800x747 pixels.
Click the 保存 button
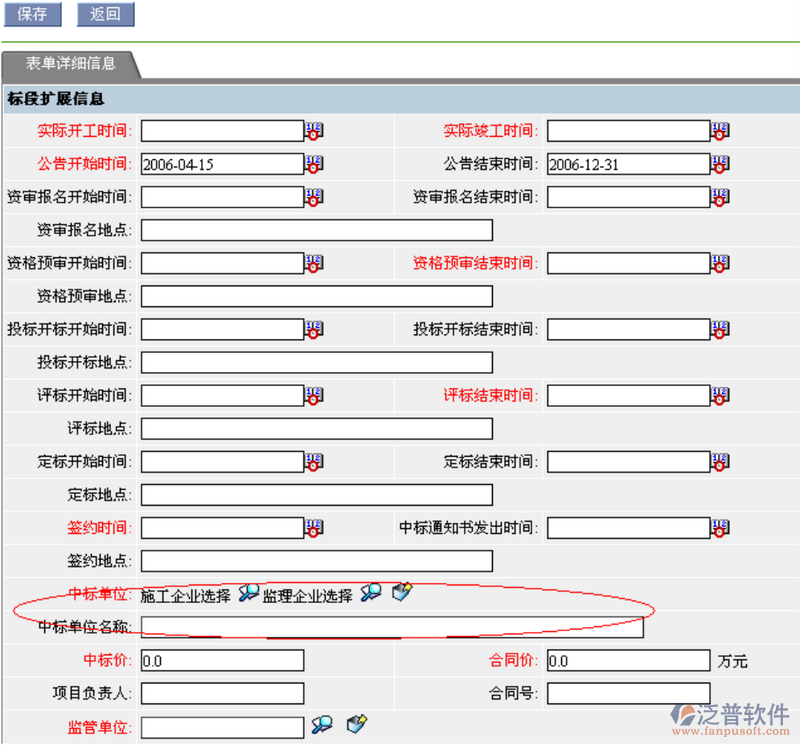32,14
